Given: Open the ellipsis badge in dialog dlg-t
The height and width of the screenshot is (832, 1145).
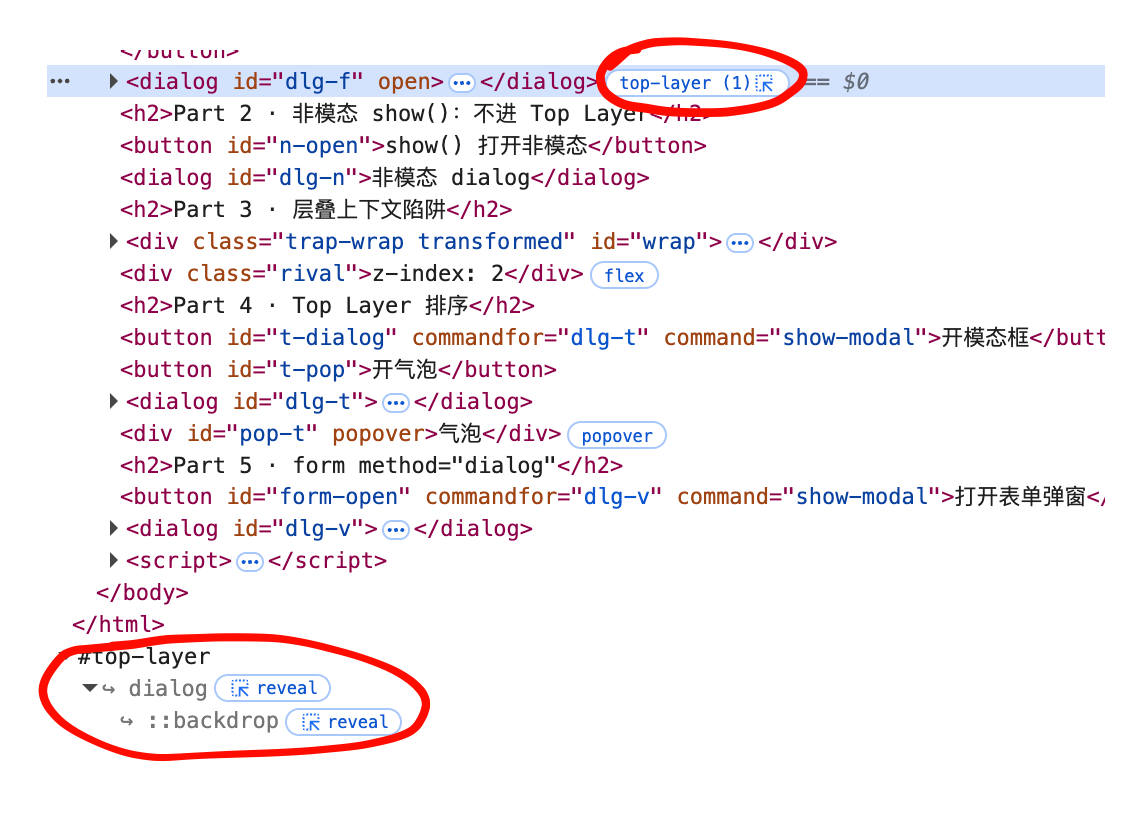Looking at the screenshot, I should [396, 402].
